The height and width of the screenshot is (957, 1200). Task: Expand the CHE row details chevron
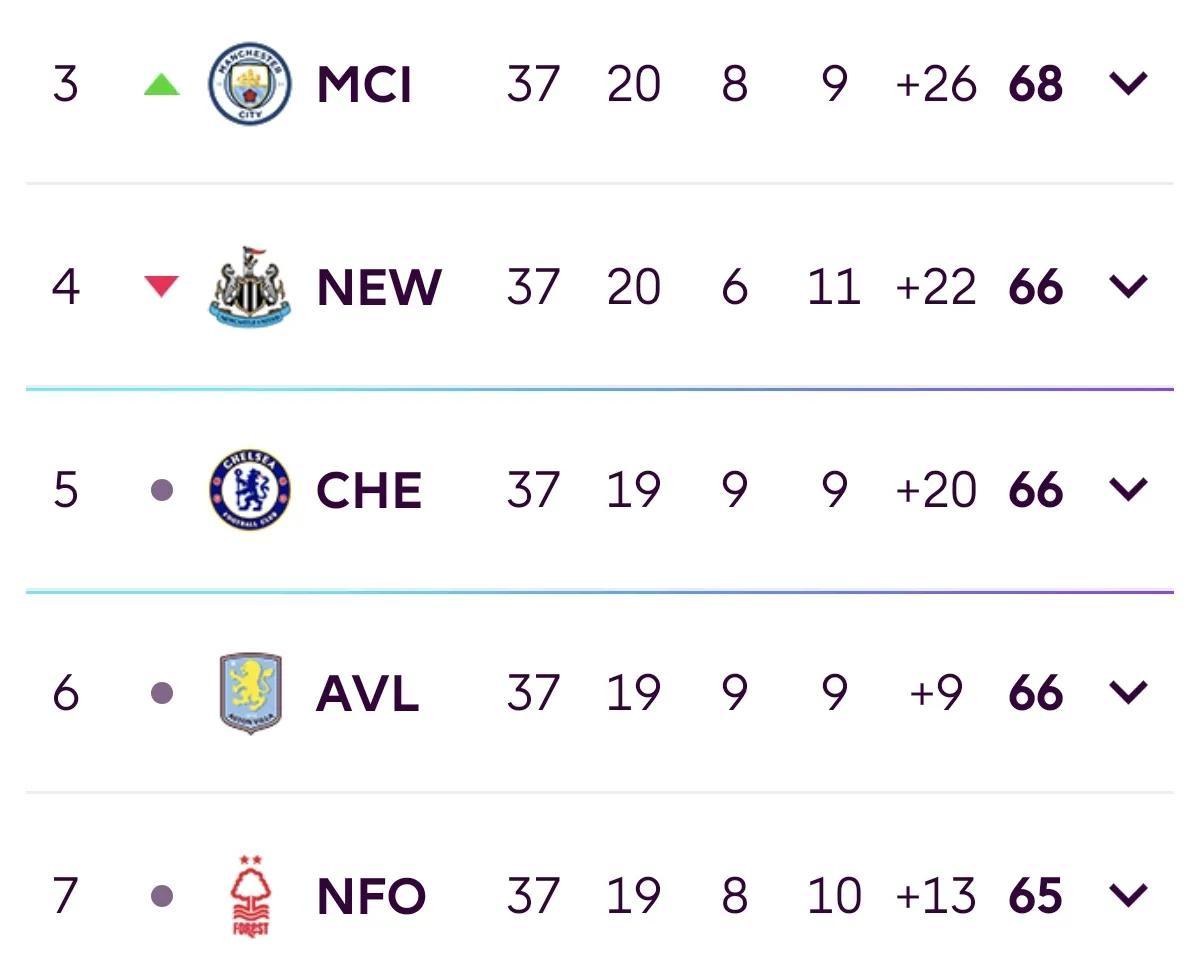click(1128, 490)
